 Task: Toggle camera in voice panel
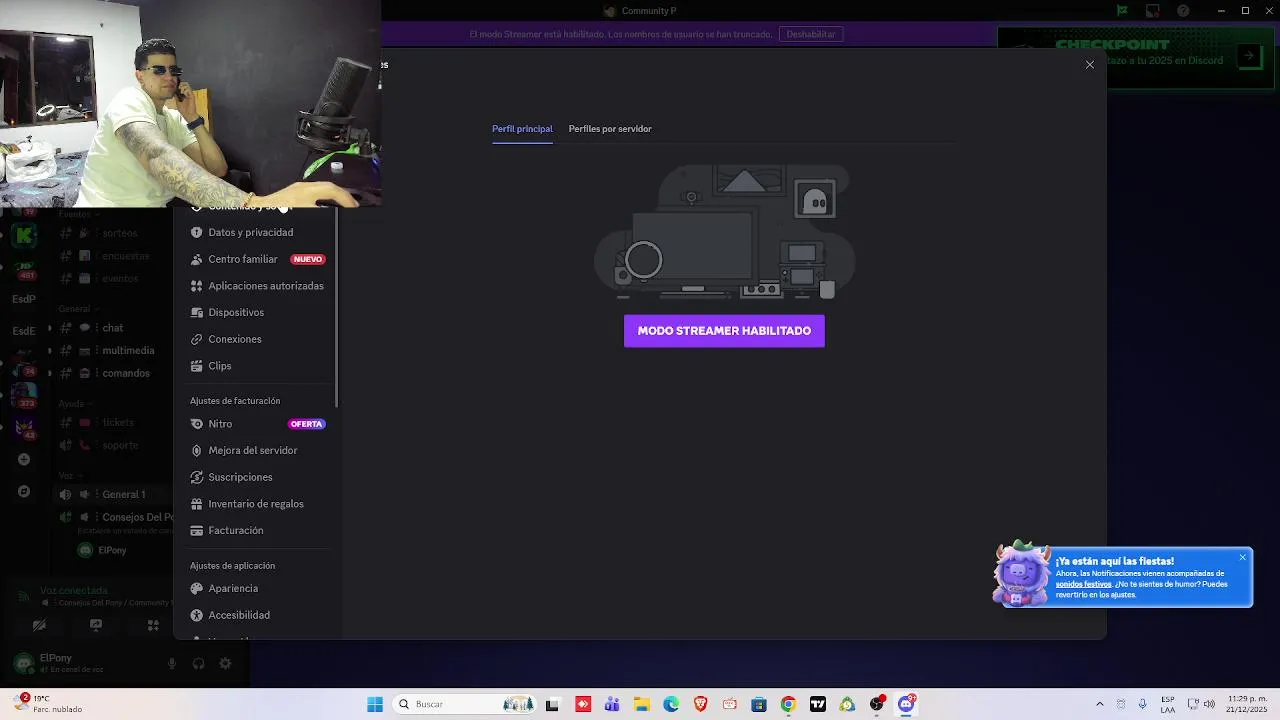click(39, 626)
